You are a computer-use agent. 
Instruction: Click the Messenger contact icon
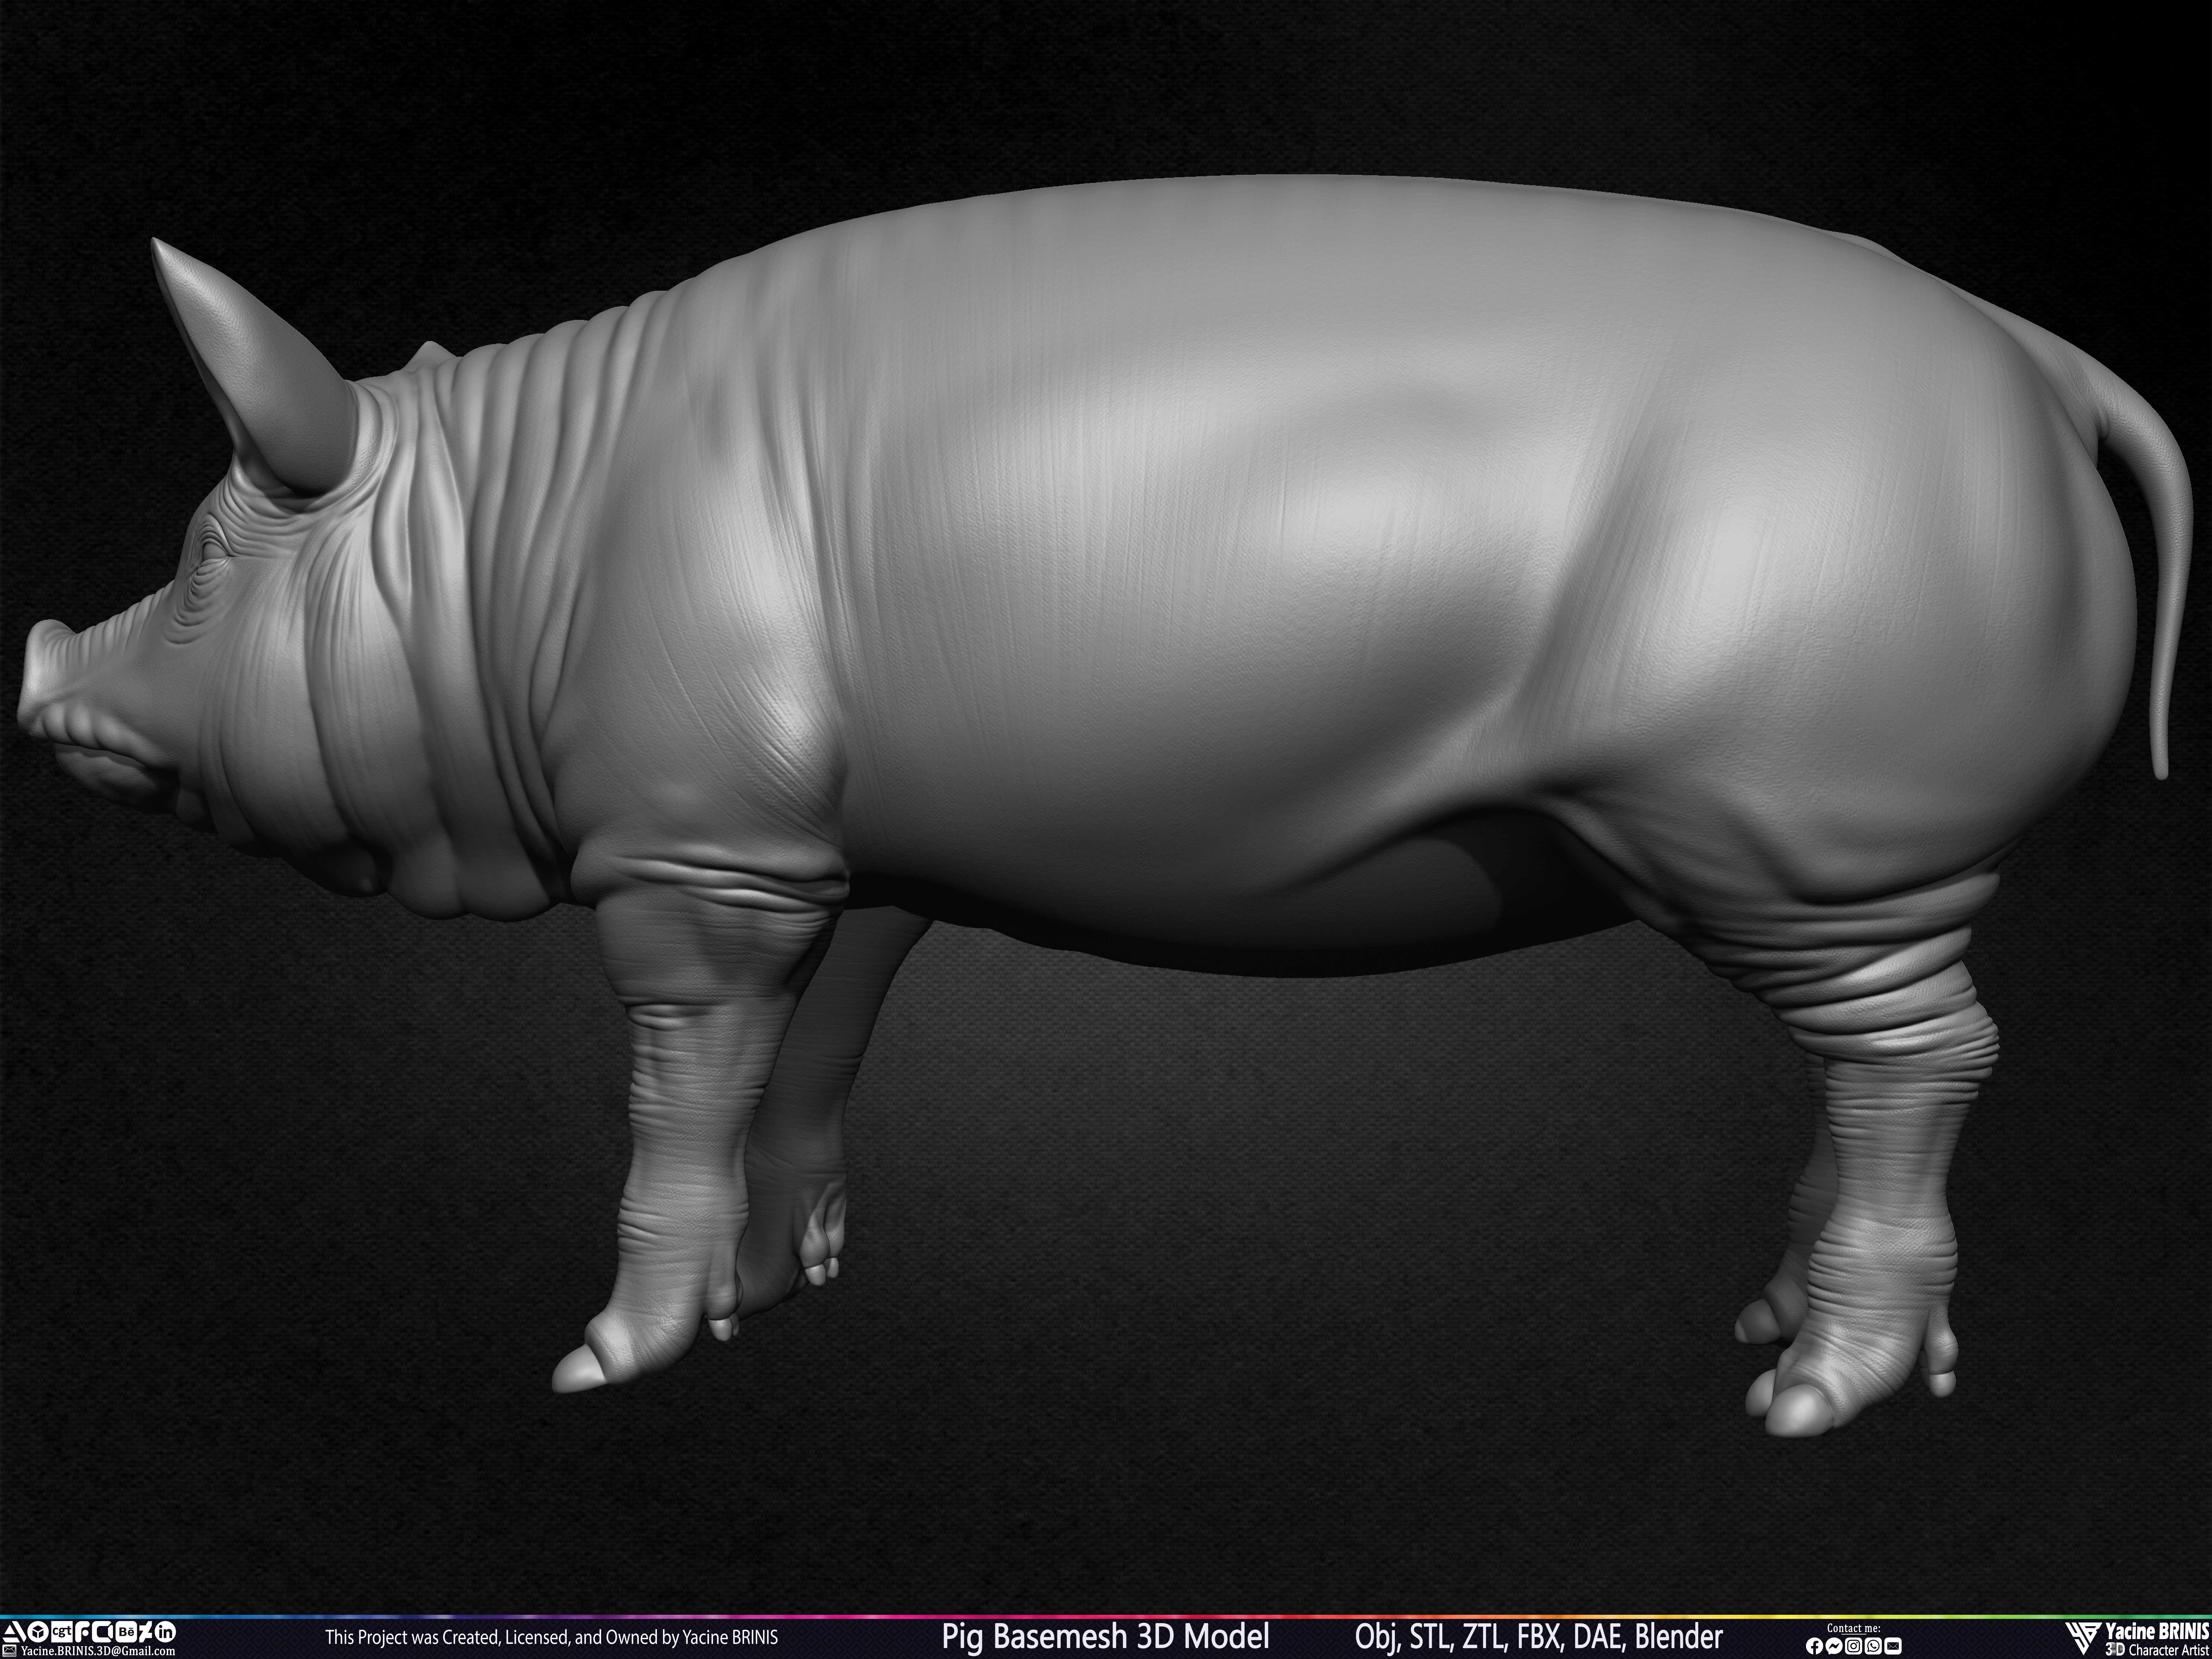1834,1646
